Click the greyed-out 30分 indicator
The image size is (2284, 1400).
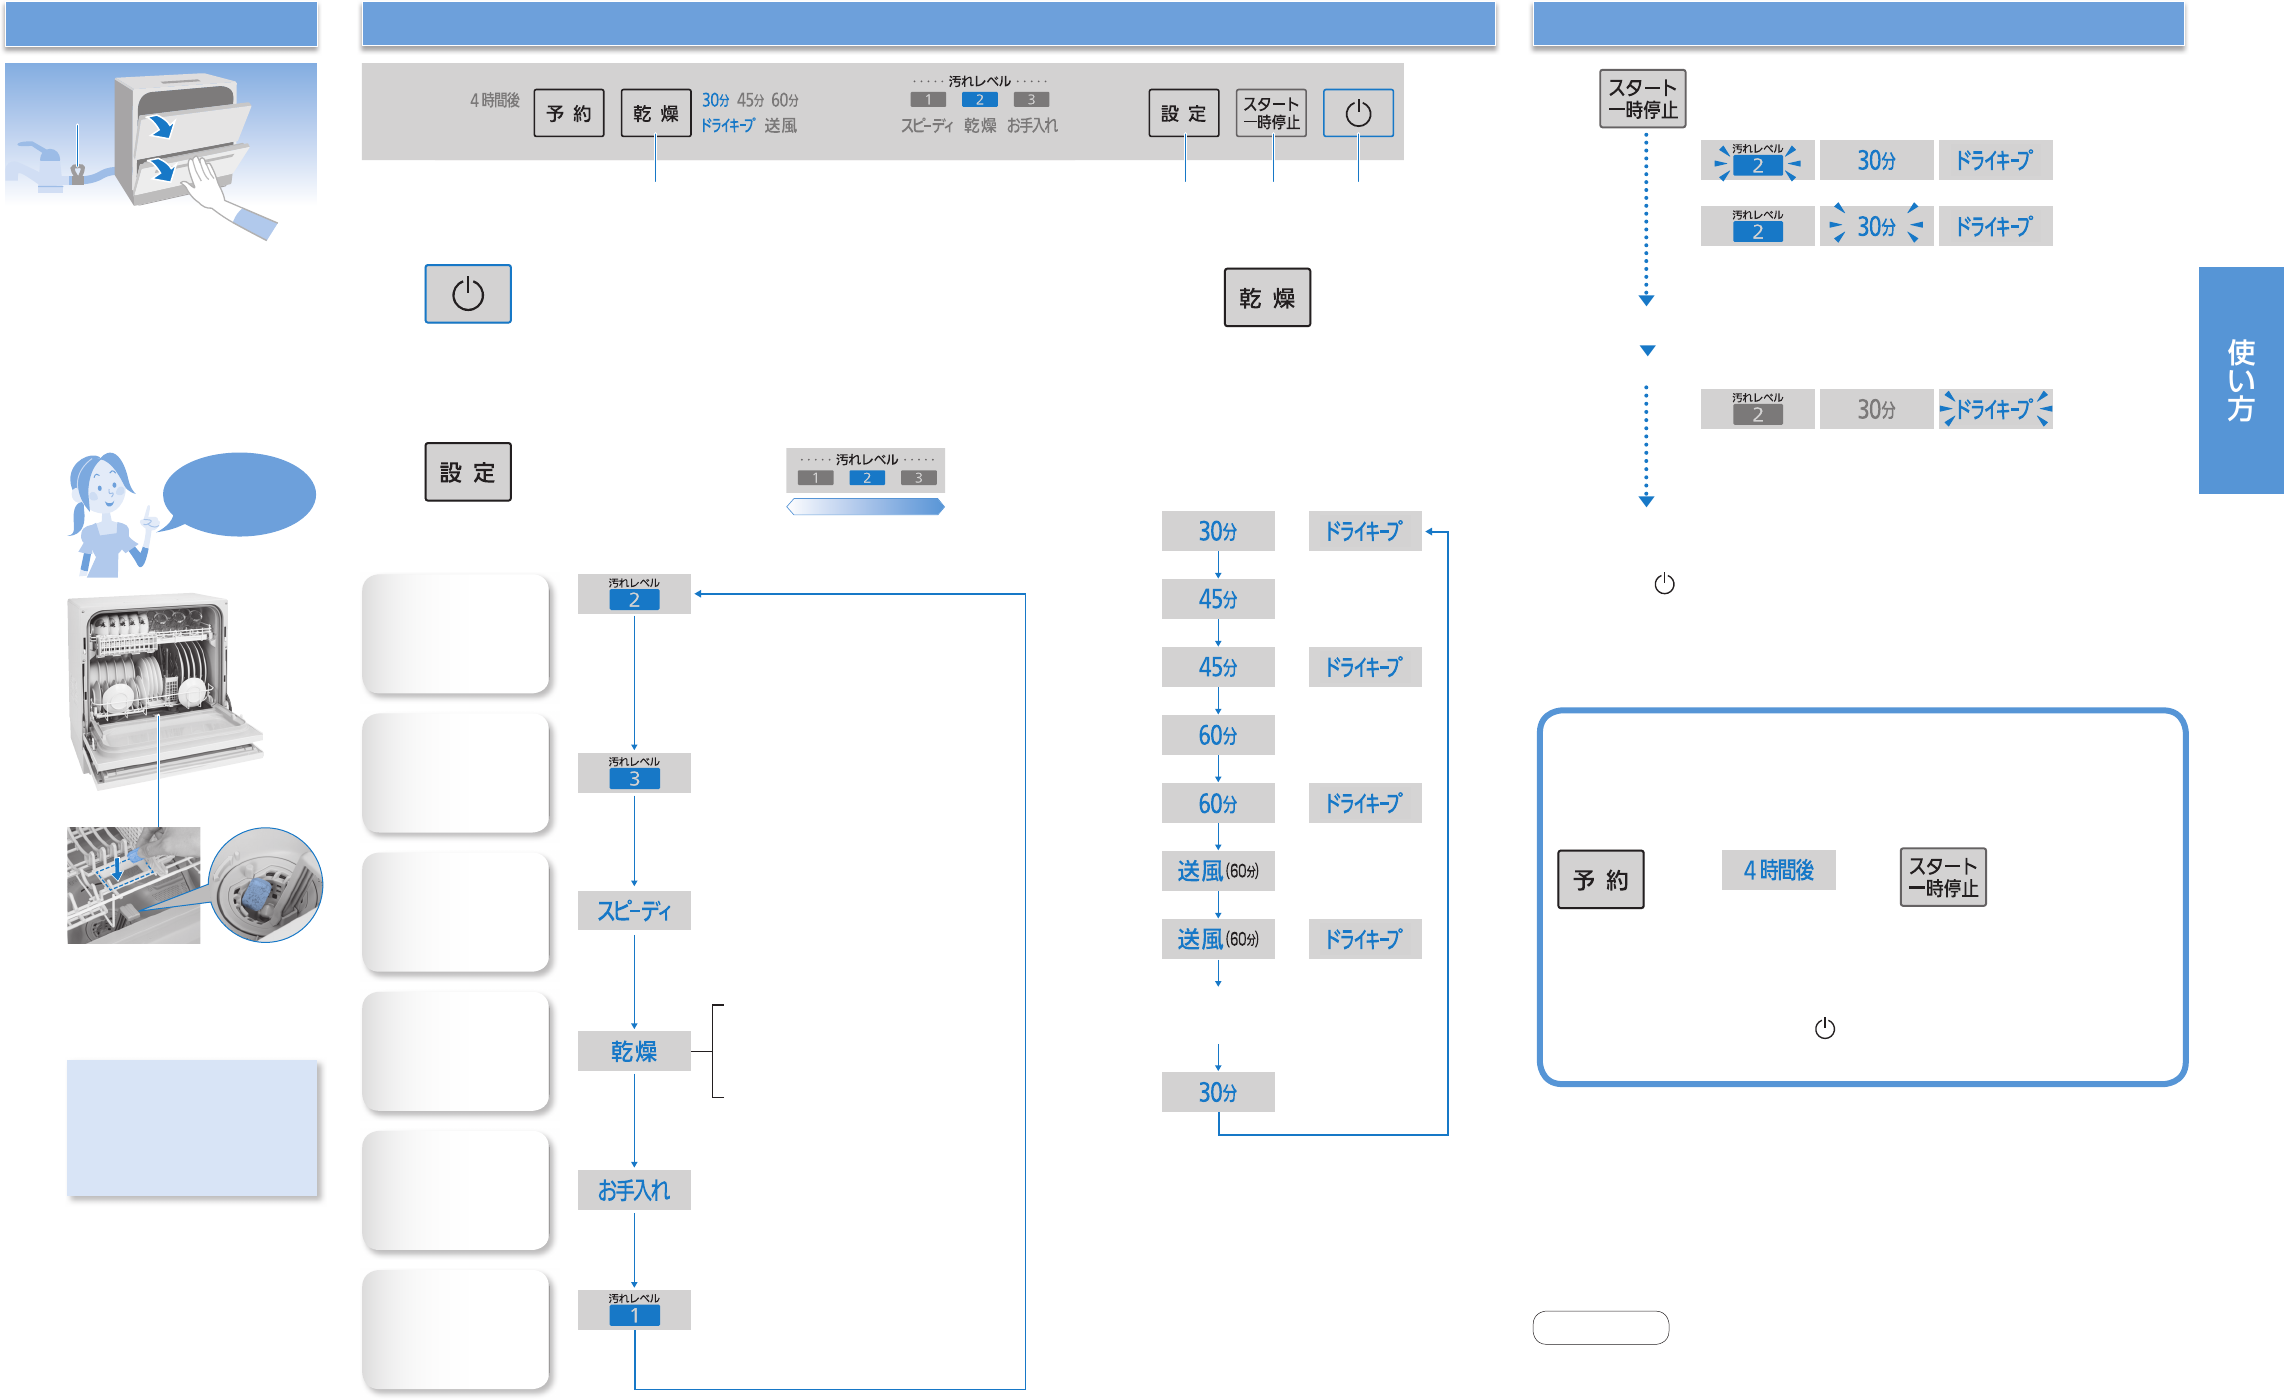(x=1876, y=409)
